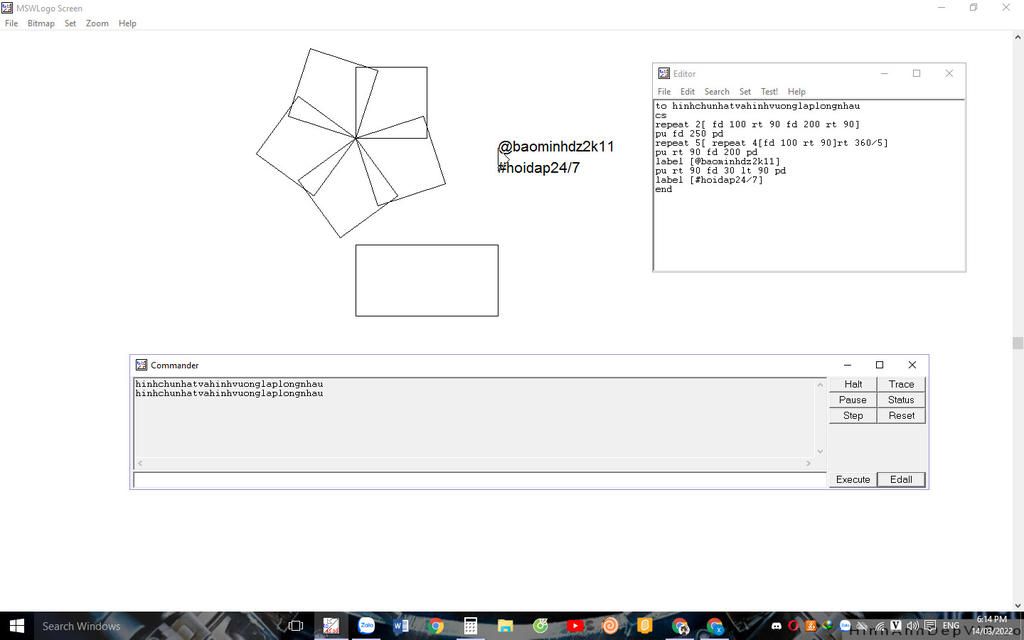Image resolution: width=1024 pixels, height=640 pixels.
Task: Open Microsoft Word from the taskbar
Action: coord(401,626)
